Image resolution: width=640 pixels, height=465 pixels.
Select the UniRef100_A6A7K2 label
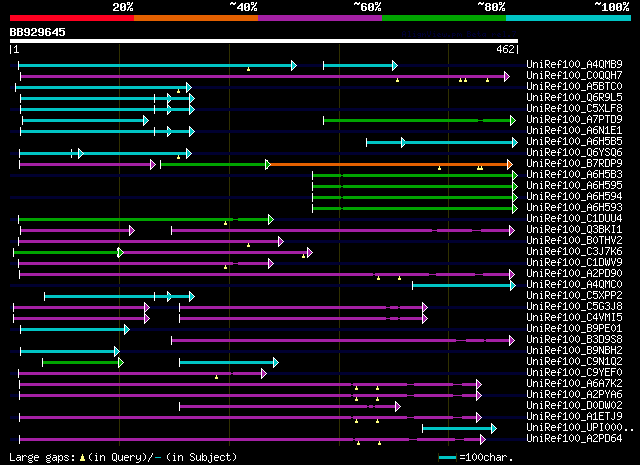coord(574,384)
